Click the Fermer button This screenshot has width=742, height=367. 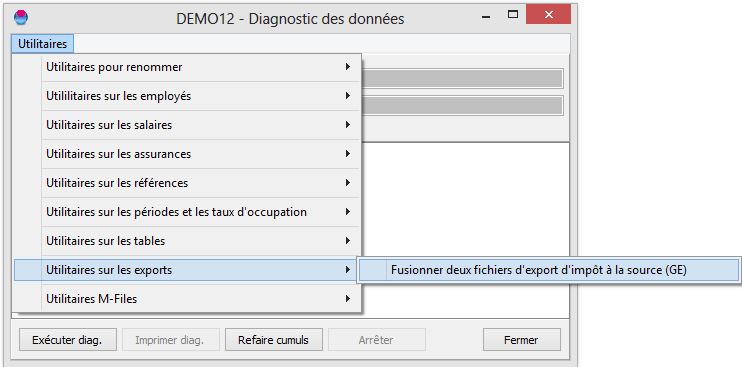(521, 340)
